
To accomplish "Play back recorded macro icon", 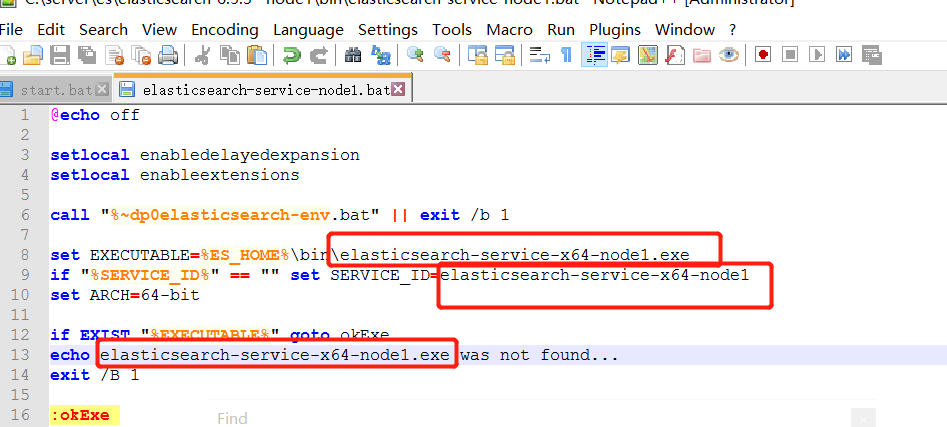I will point(817,56).
